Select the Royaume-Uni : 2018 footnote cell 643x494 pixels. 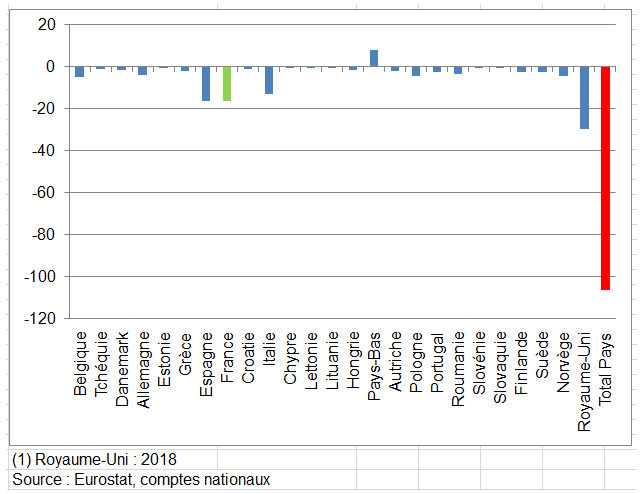(x=95, y=460)
